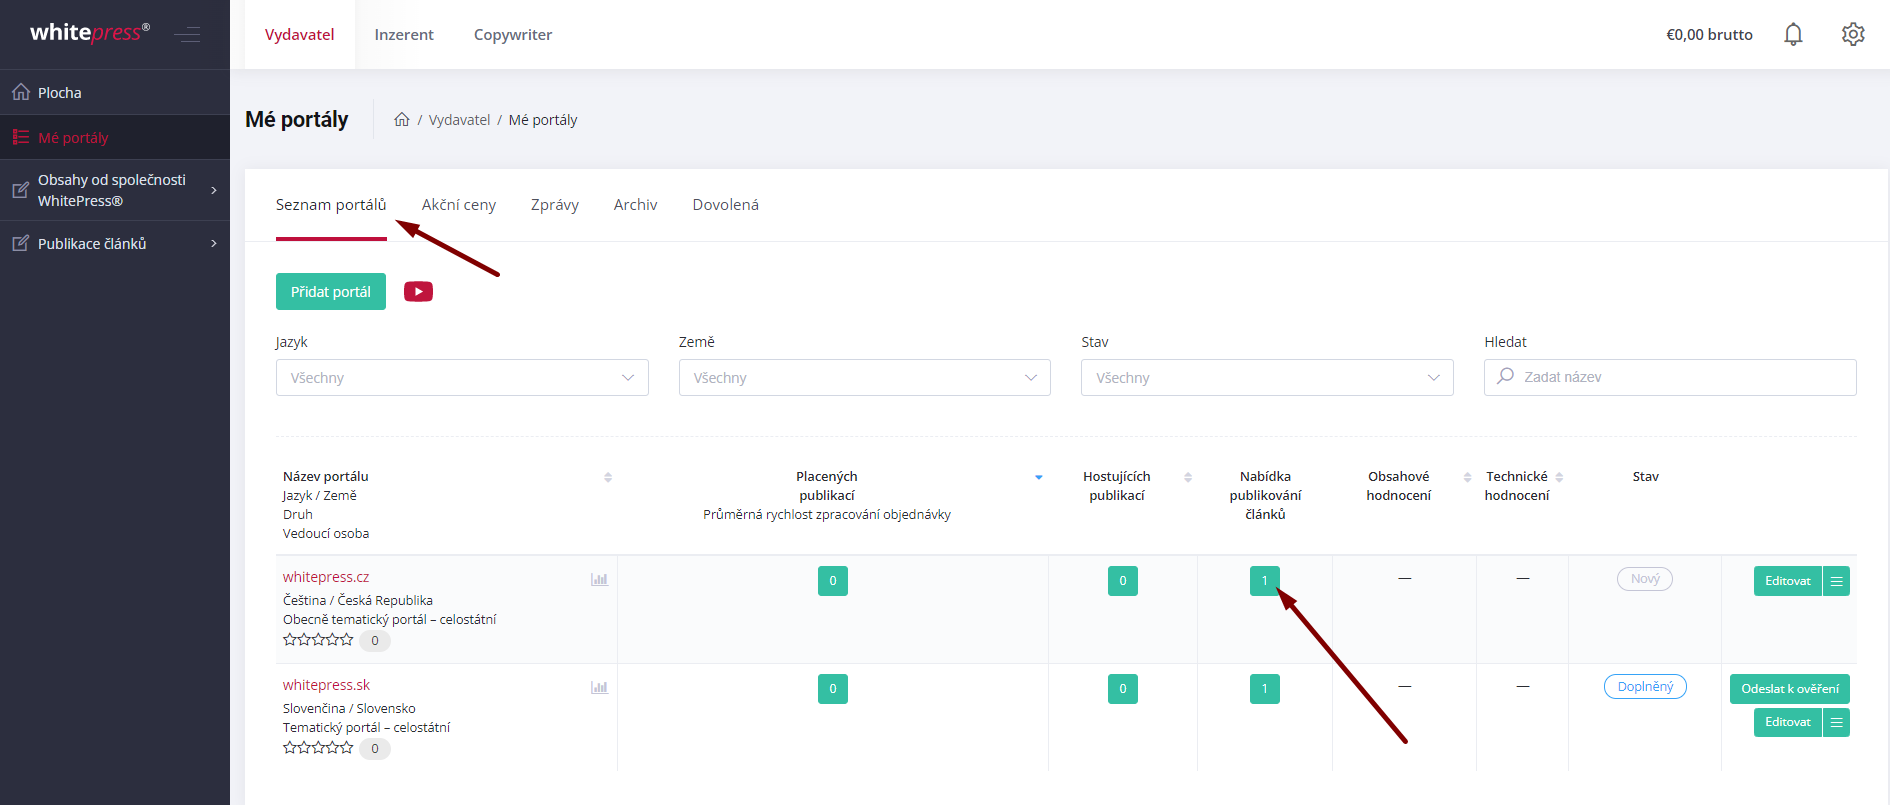The height and width of the screenshot is (805, 1890).
Task: Sort by Obsahové hodnocení column arrows
Action: 1467,477
